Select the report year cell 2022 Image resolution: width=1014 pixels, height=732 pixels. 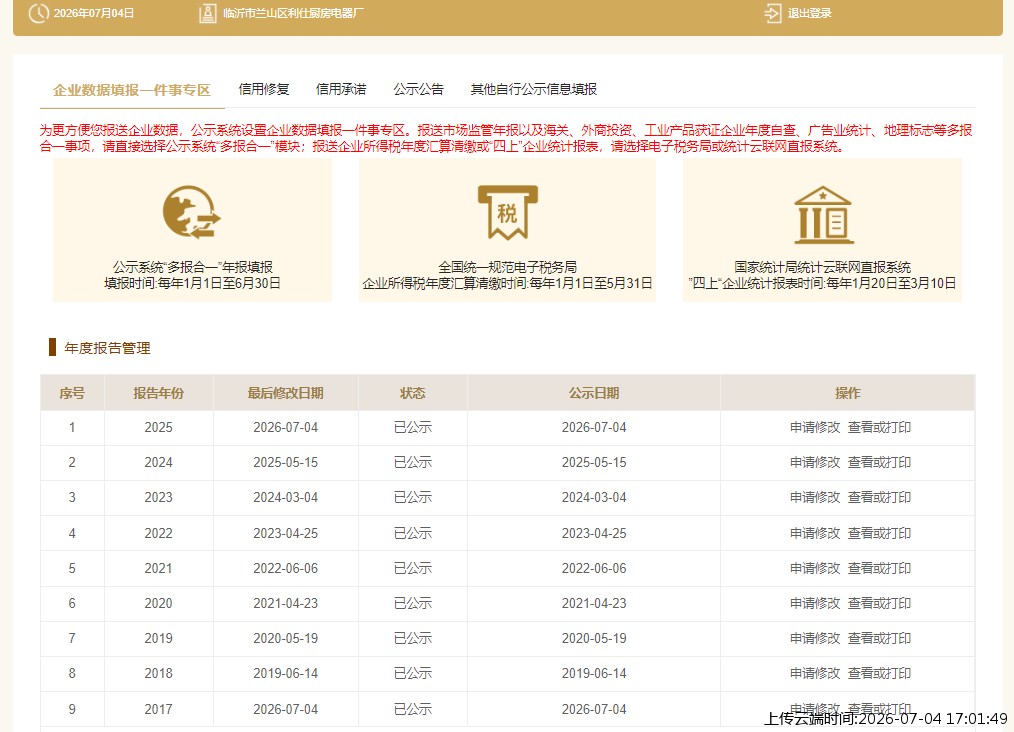tap(158, 533)
